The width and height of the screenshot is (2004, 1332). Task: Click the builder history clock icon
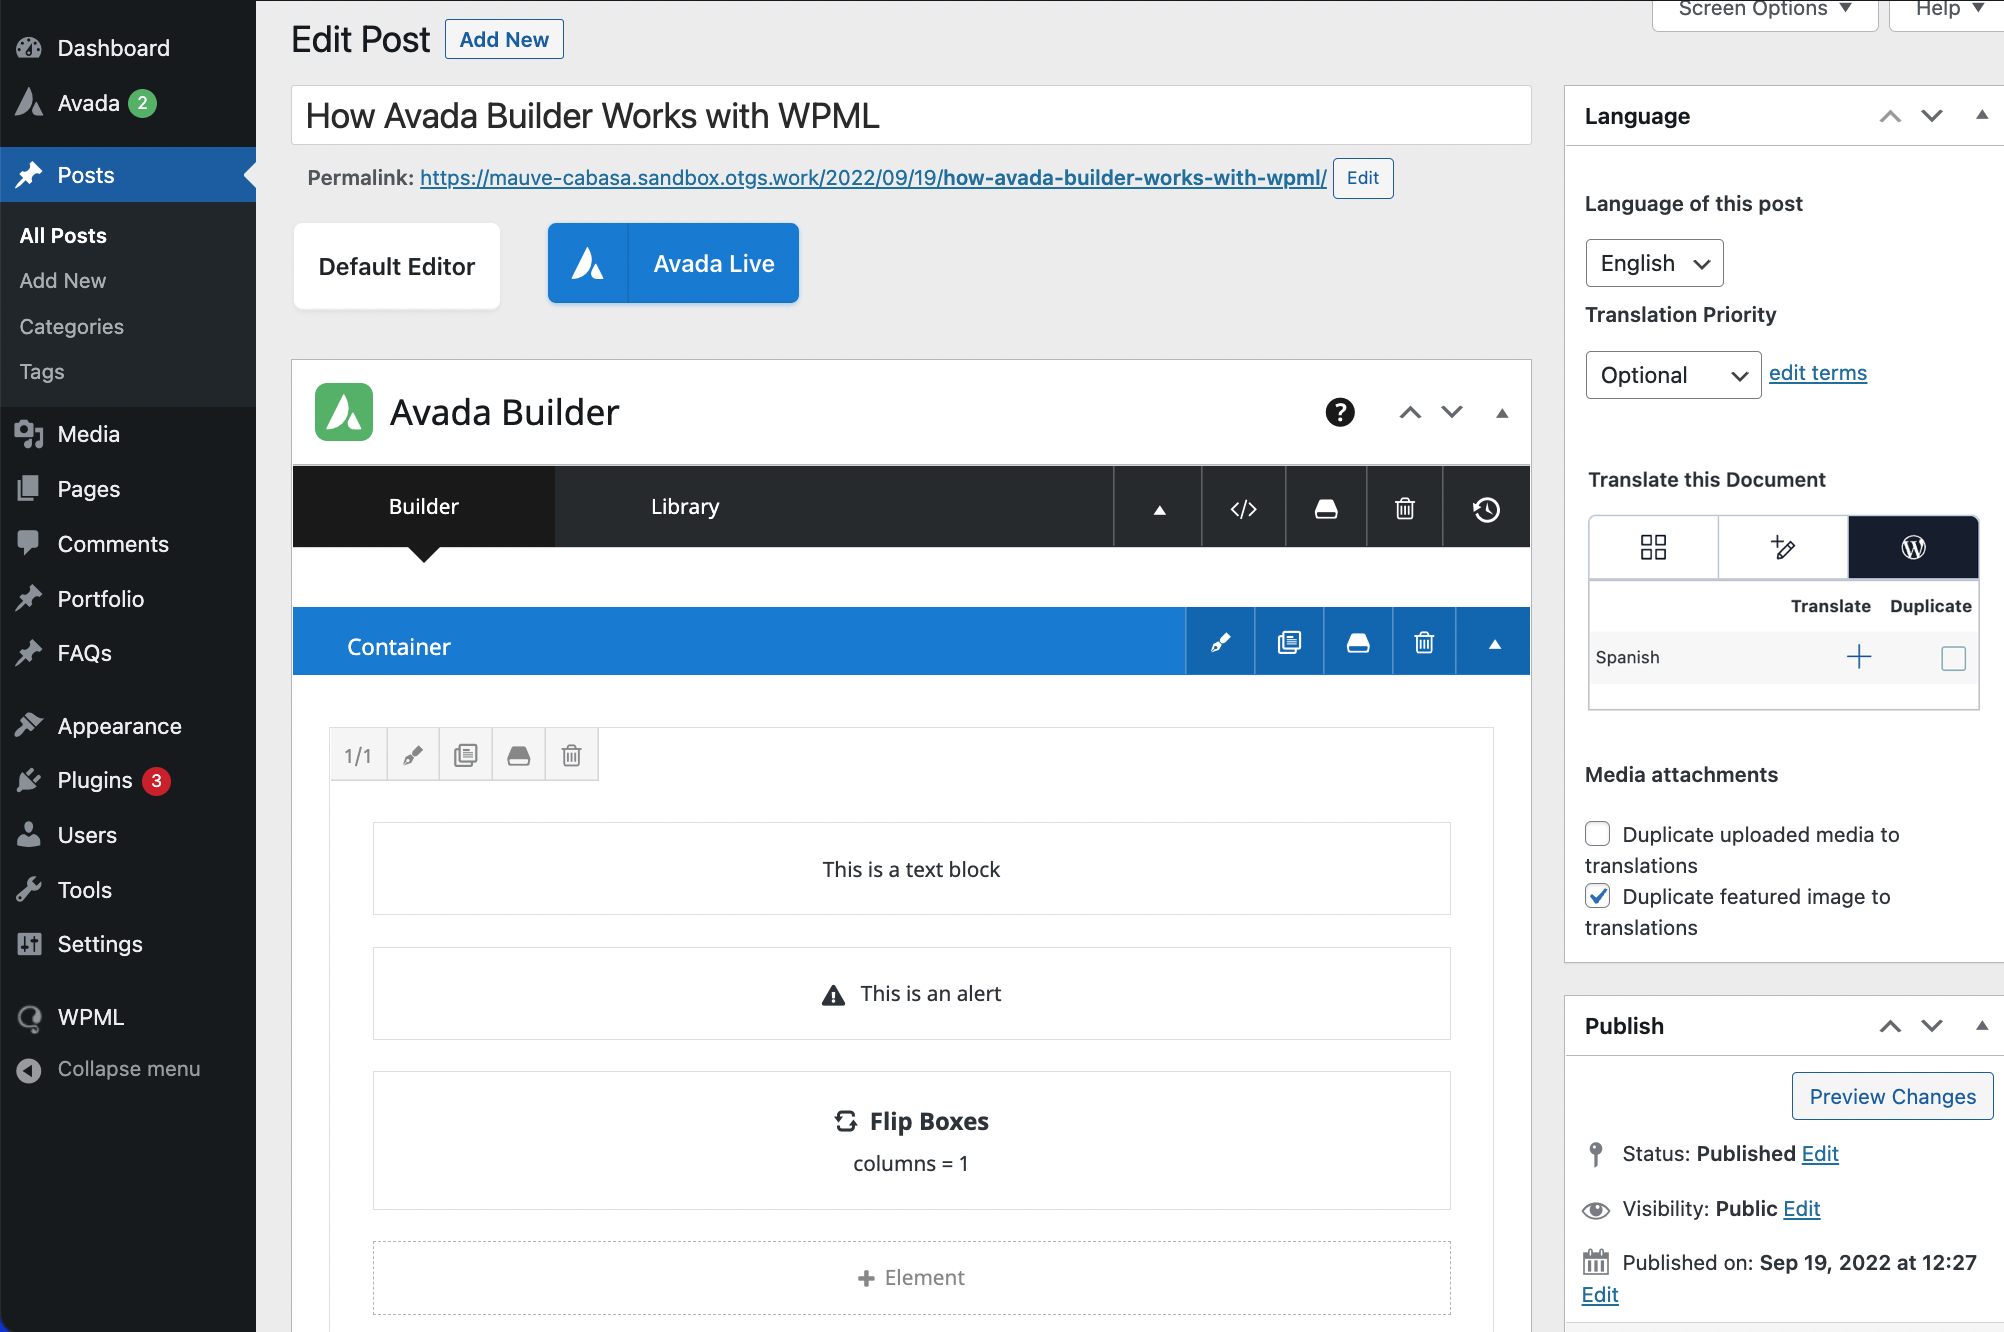click(x=1486, y=509)
